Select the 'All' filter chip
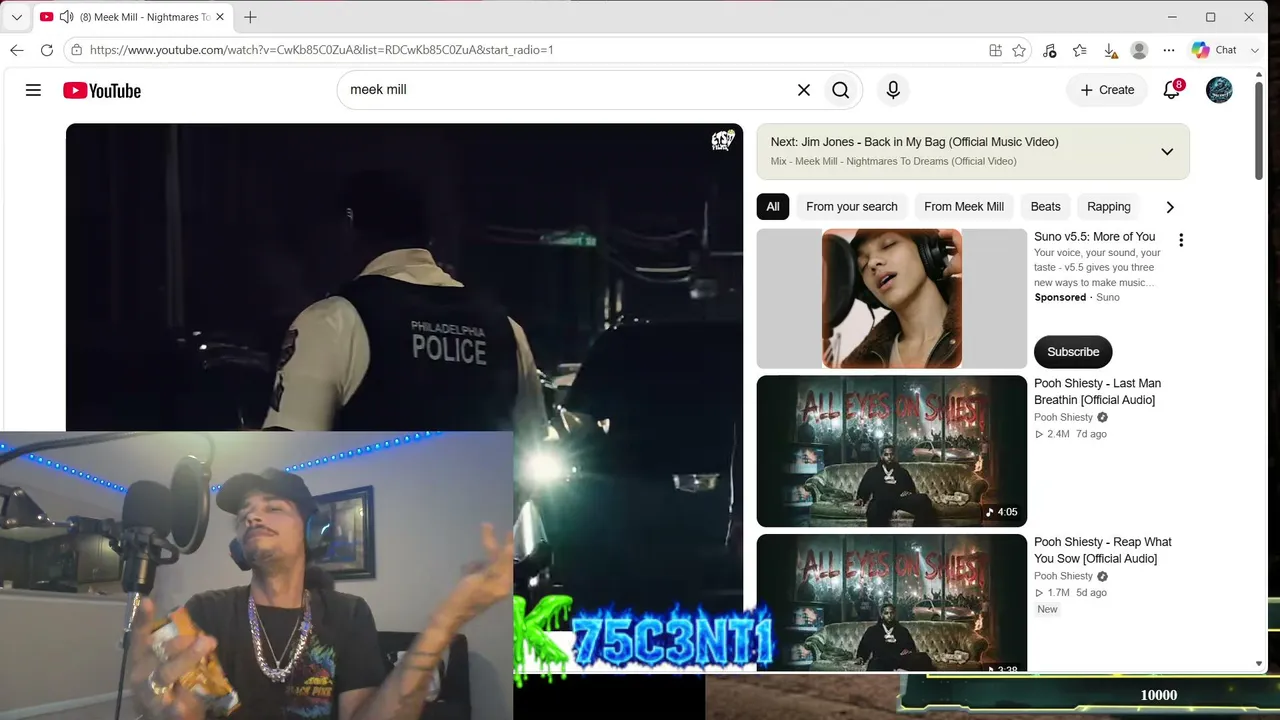The image size is (1280, 720). coord(773,207)
